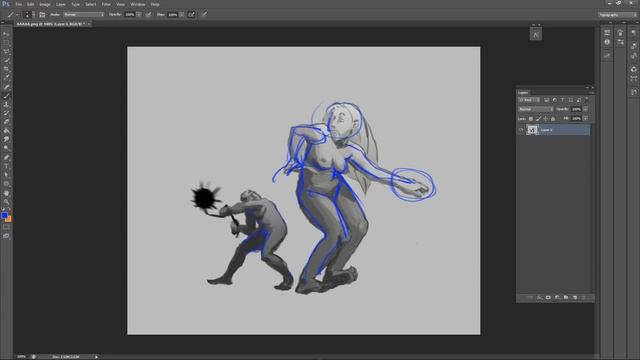The height and width of the screenshot is (360, 640).
Task: Open the Image menu
Action: click(45, 4)
